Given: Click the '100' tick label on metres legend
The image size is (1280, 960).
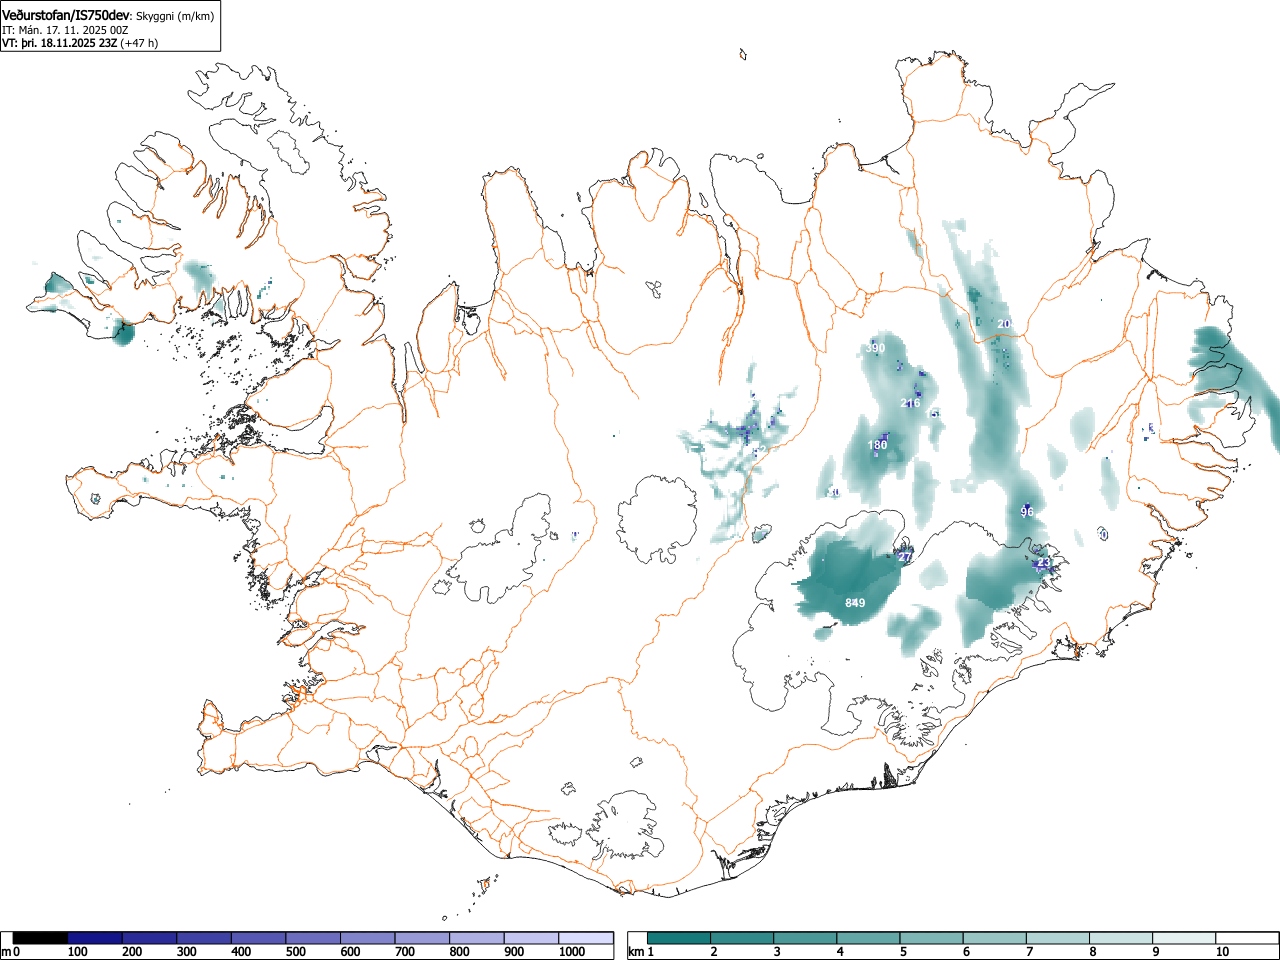Looking at the screenshot, I should [78, 952].
